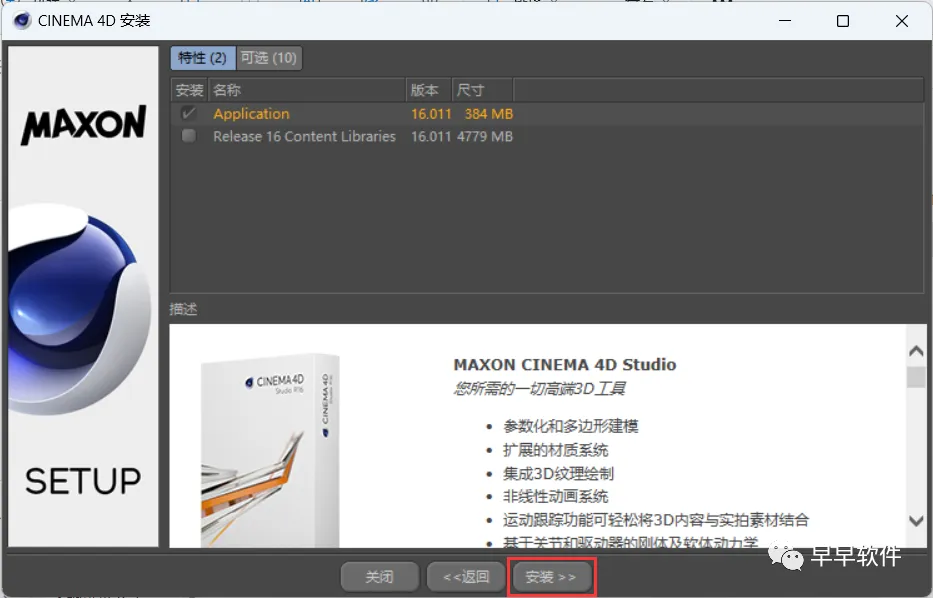The height and width of the screenshot is (598, 933).
Task: Click description scrollbar up arrow
Action: tap(916, 351)
